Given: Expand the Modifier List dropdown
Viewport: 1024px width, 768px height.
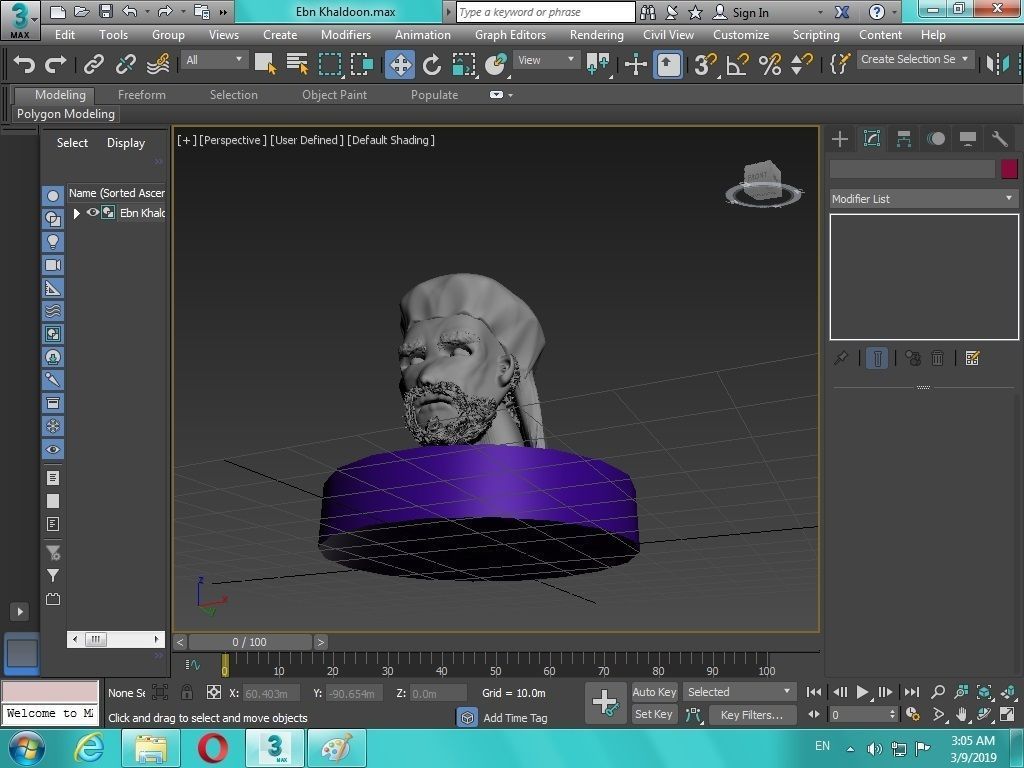Looking at the screenshot, I should 923,199.
